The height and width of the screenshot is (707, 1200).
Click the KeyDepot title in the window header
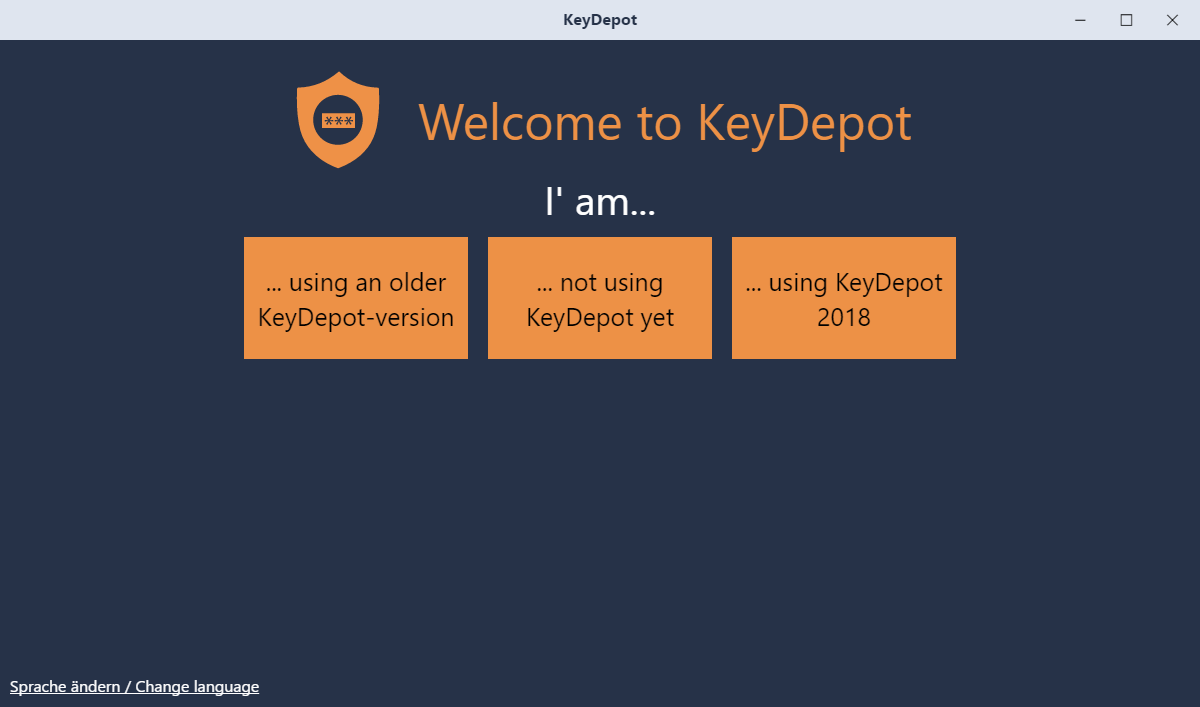pos(600,19)
